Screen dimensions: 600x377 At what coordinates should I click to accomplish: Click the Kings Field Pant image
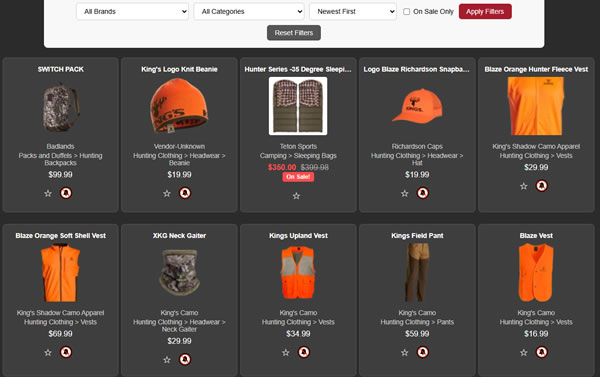[417, 273]
